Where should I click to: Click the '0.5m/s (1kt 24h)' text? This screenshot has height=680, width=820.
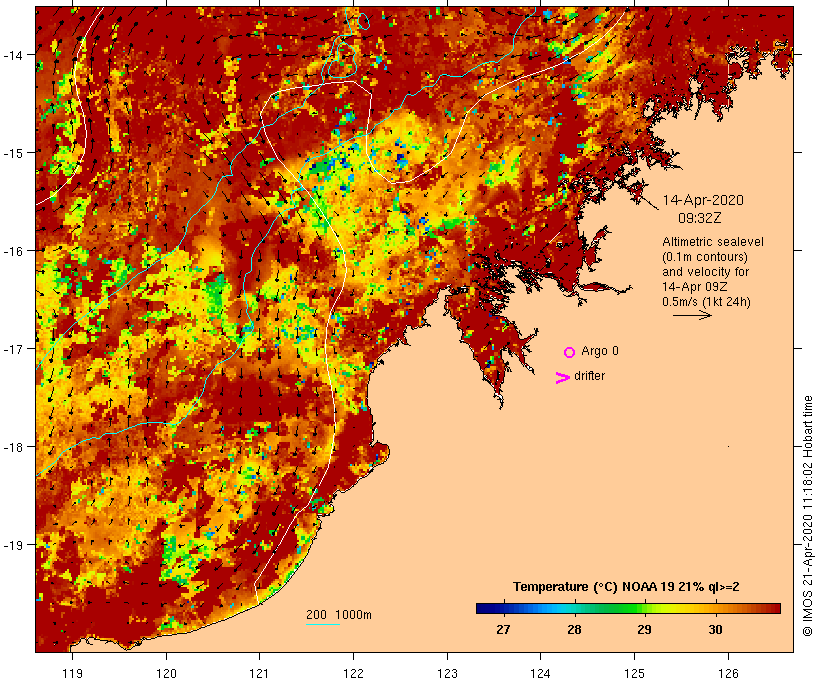pyautogui.click(x=706, y=302)
